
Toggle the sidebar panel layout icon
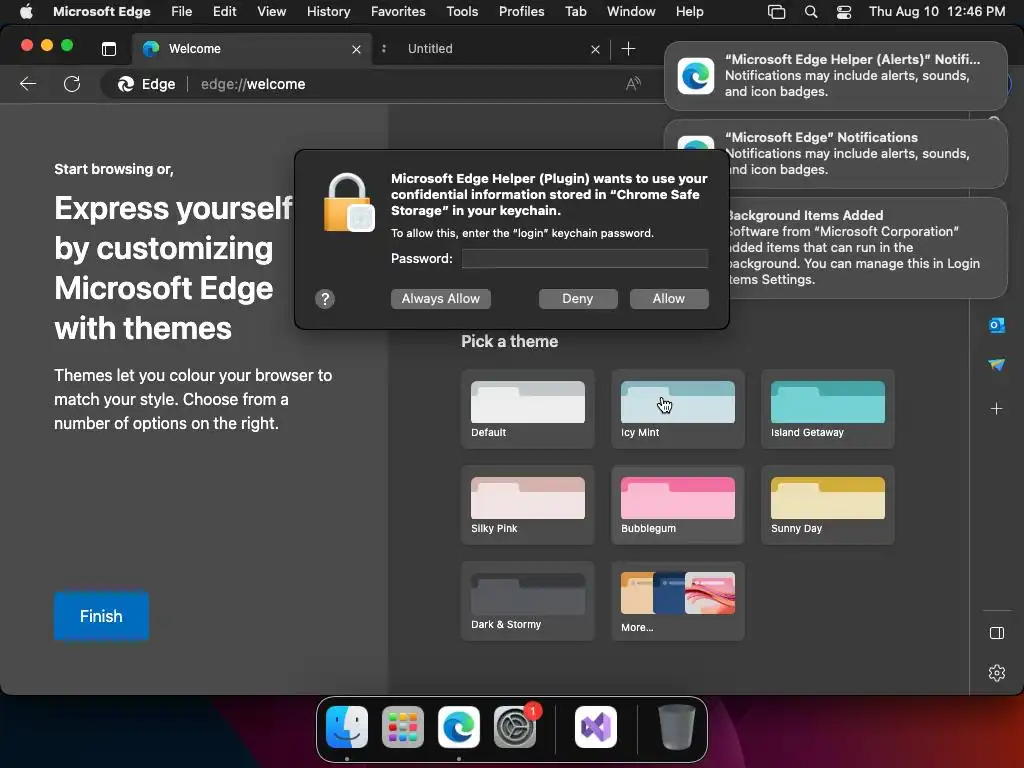click(997, 633)
